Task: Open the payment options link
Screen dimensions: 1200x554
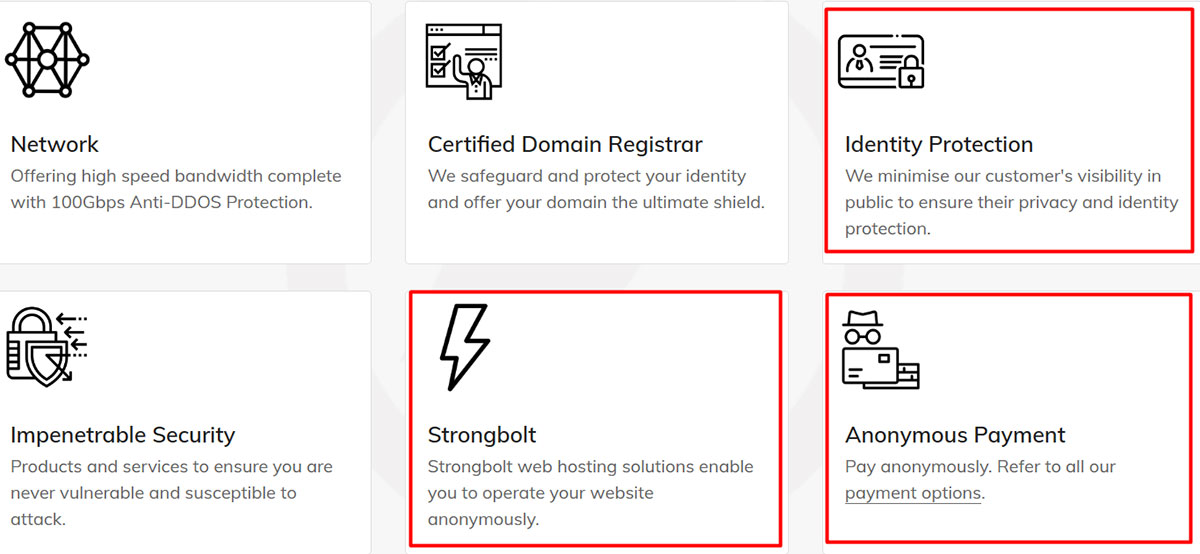Action: tap(913, 493)
